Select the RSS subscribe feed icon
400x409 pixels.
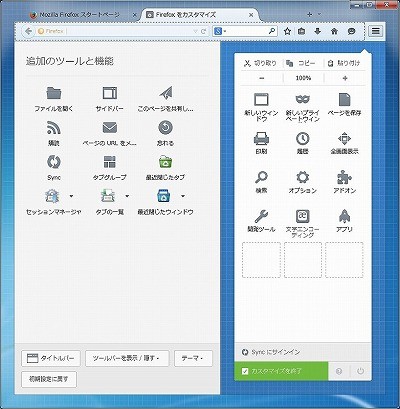coord(54,128)
